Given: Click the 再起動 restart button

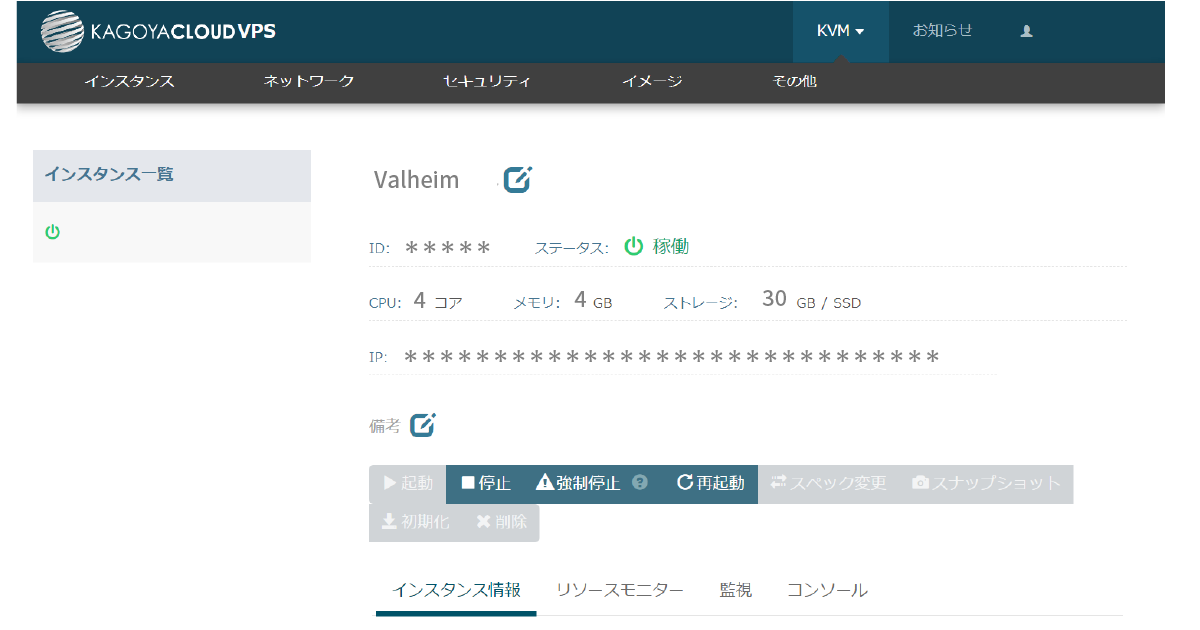Looking at the screenshot, I should 711,483.
